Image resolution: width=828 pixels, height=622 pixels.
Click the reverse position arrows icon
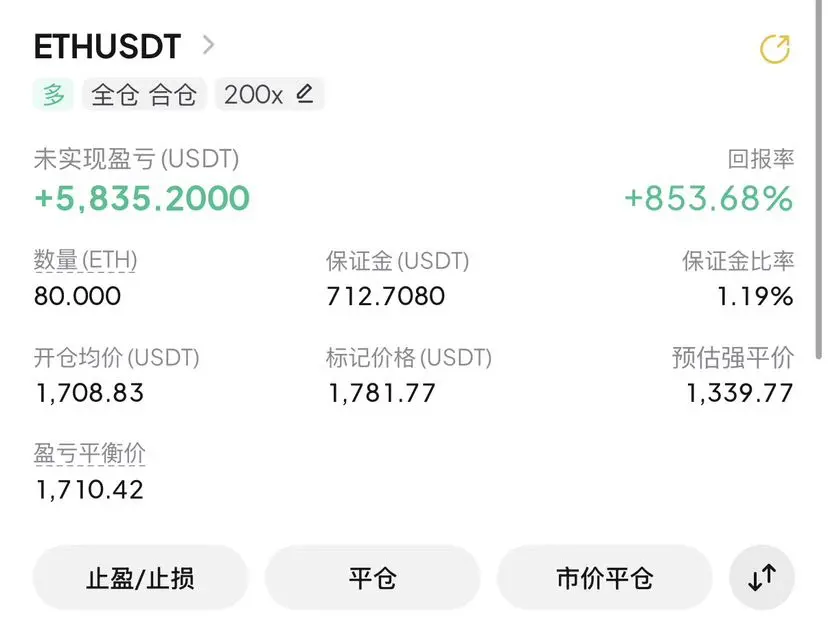pos(761,577)
